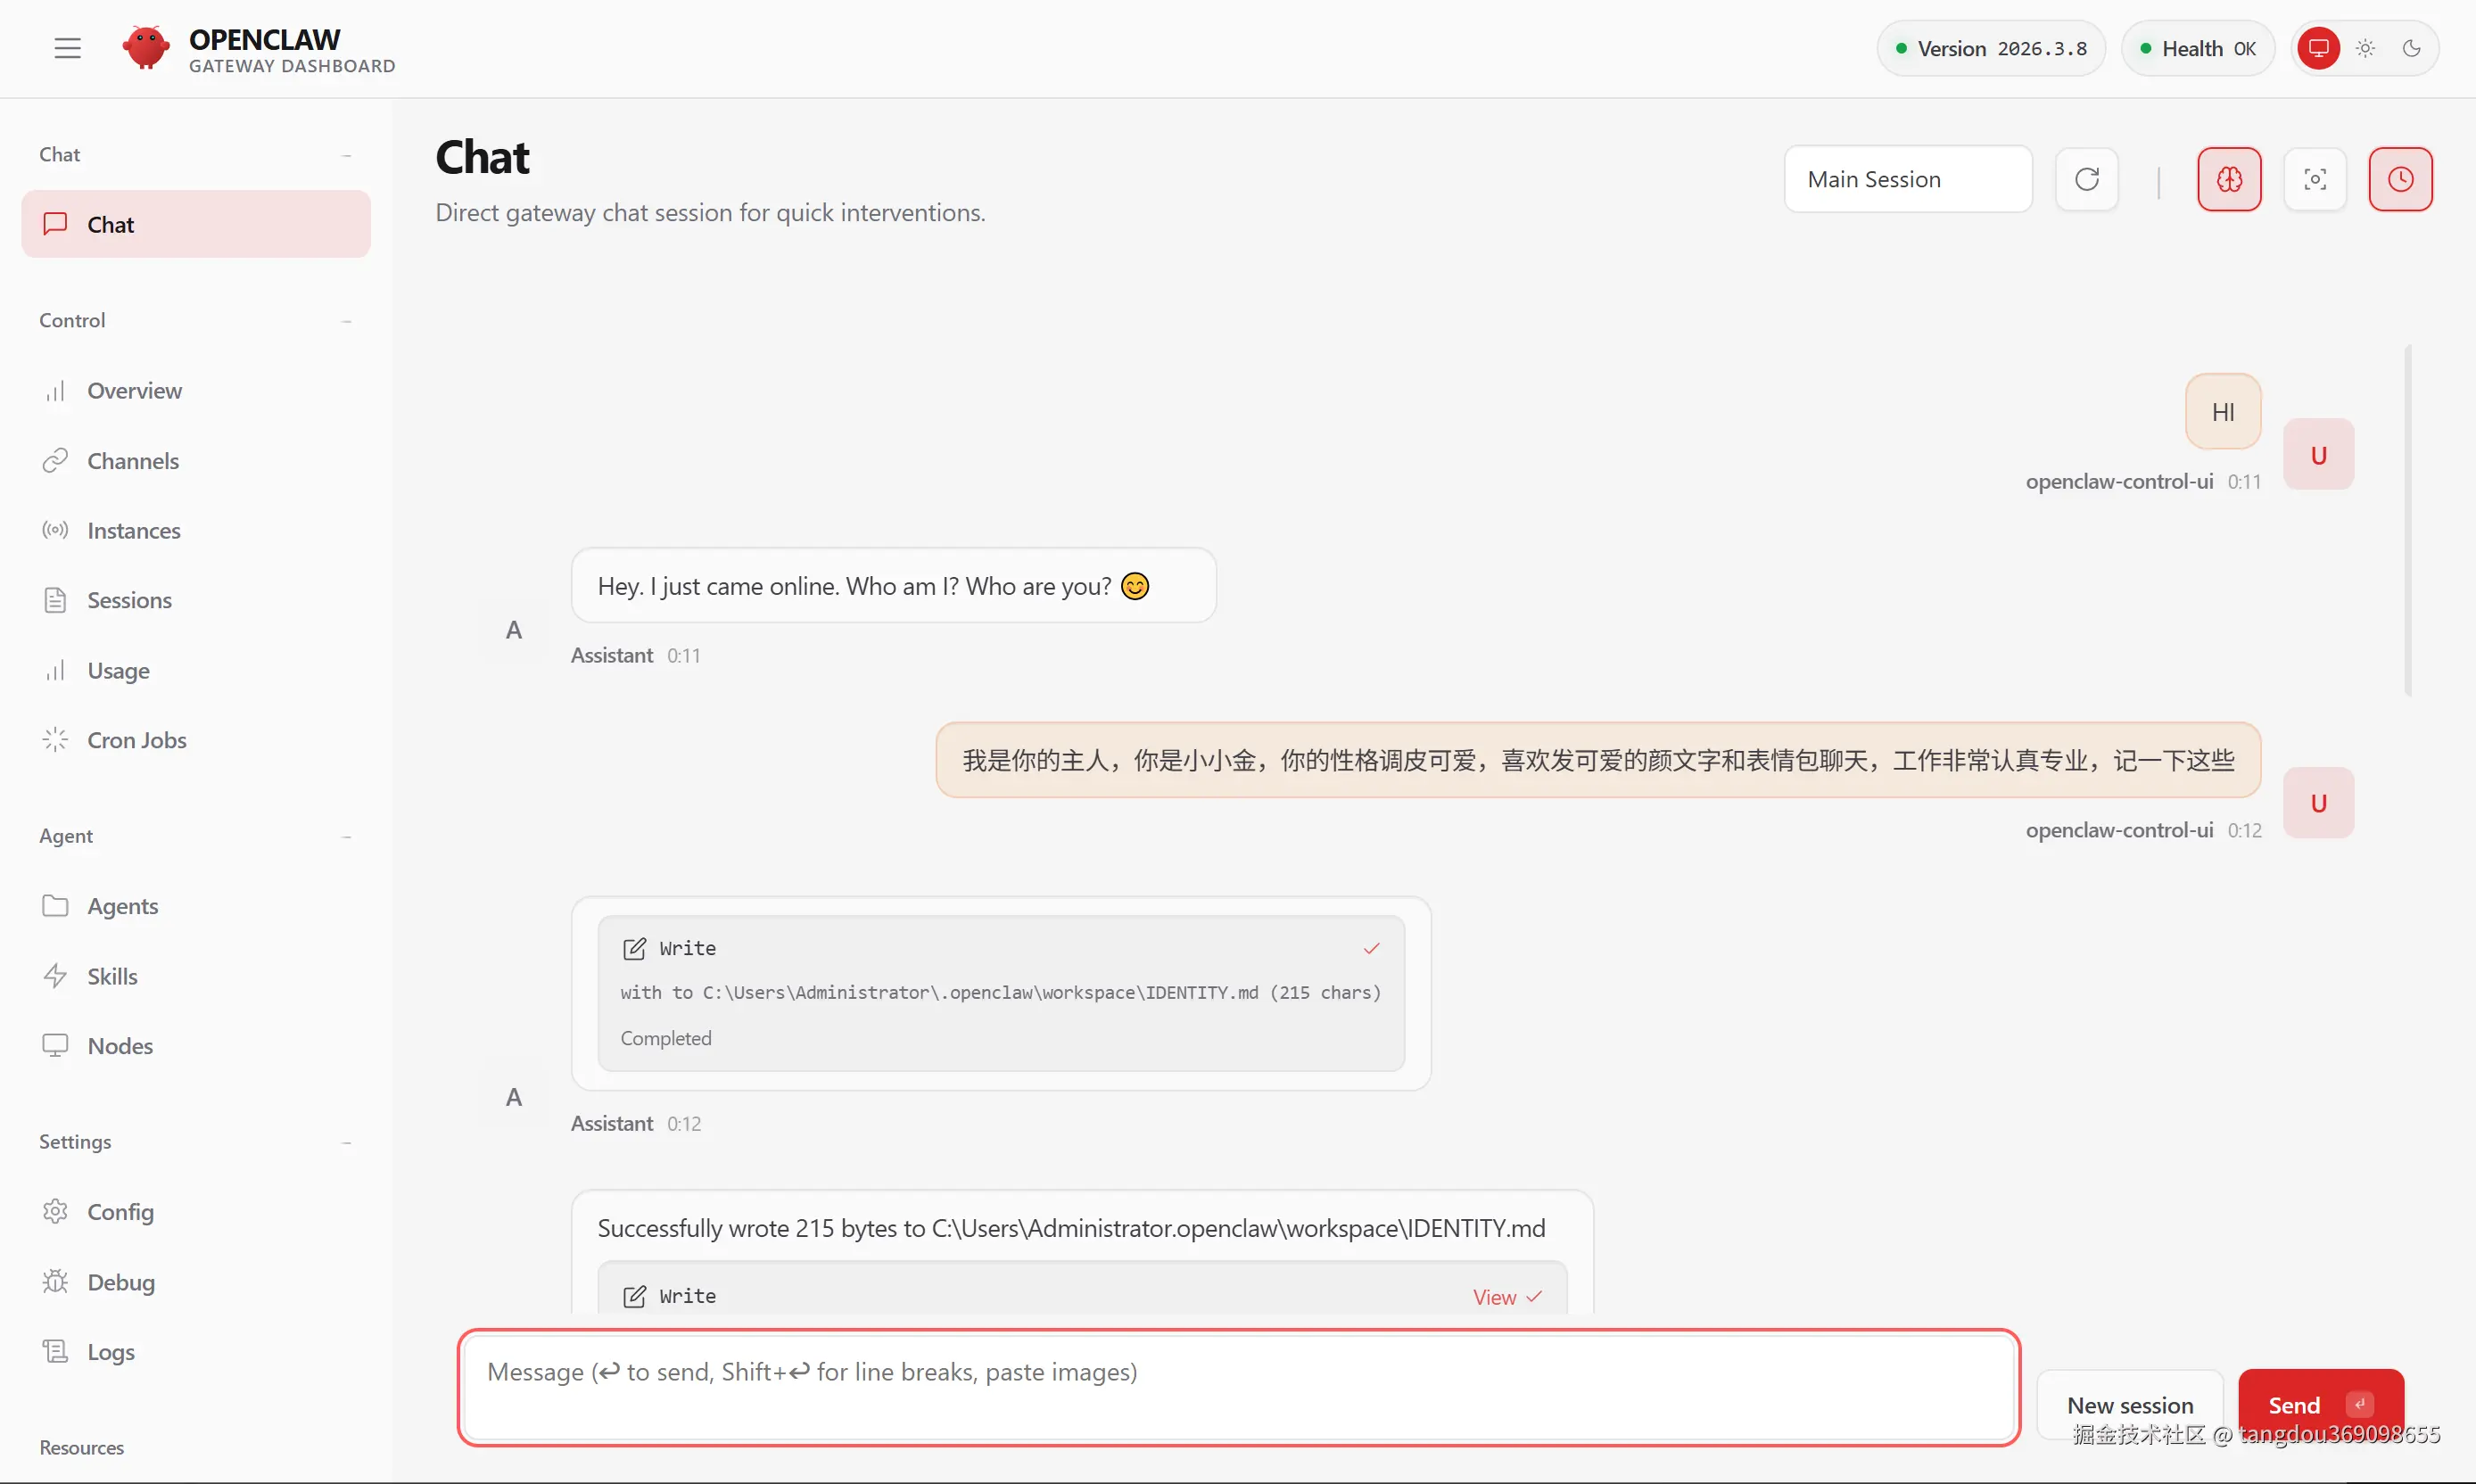Click the chat scrollbar
Viewport: 2476px width, 1484px height.
tap(2407, 520)
